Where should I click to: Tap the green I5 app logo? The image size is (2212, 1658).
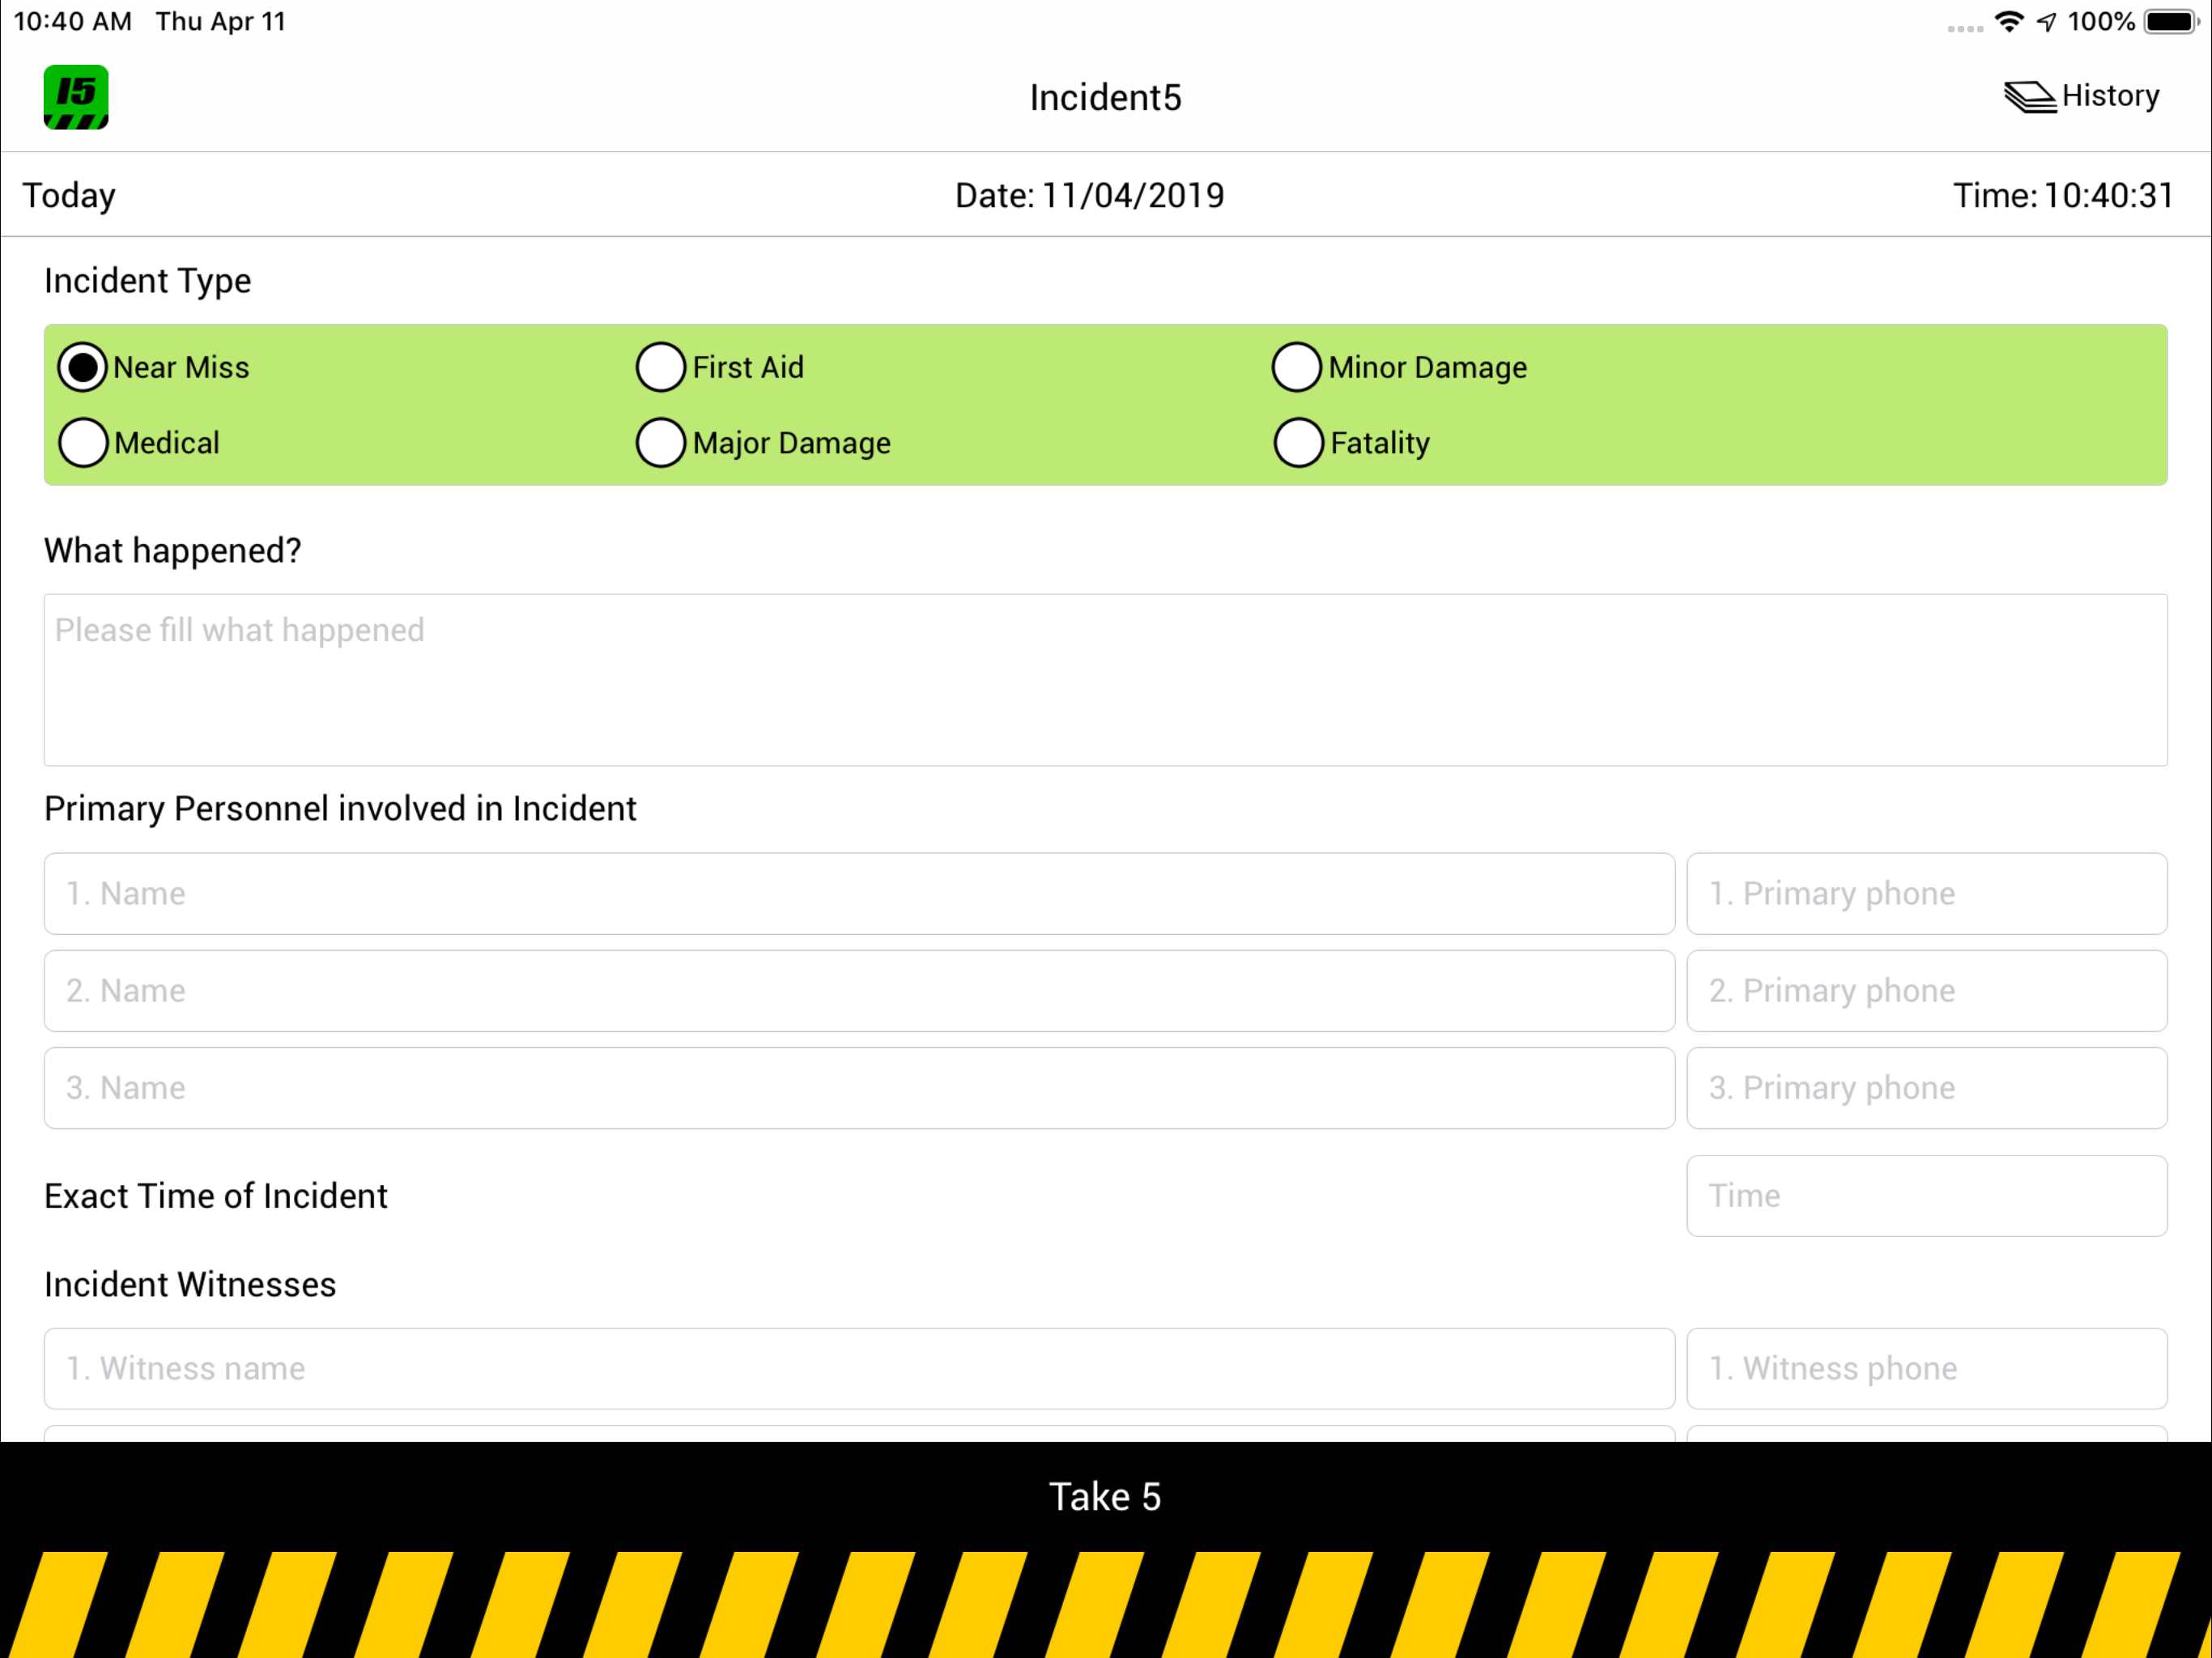pos(76,97)
